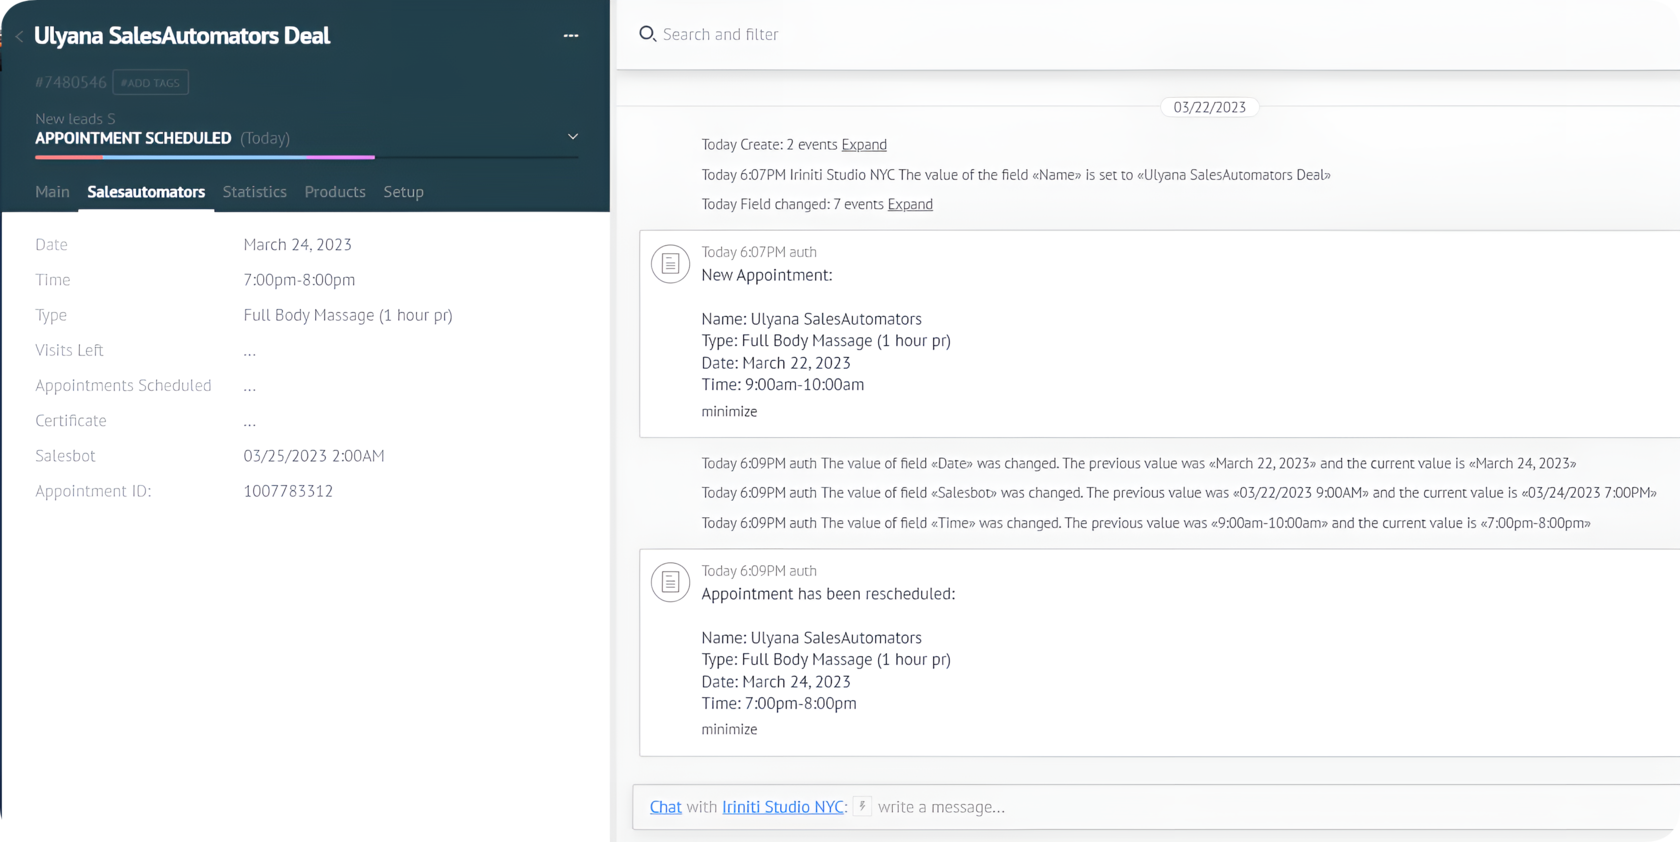The image size is (1680, 842).
Task: Click the #ADD TAGS button
Action: point(150,83)
